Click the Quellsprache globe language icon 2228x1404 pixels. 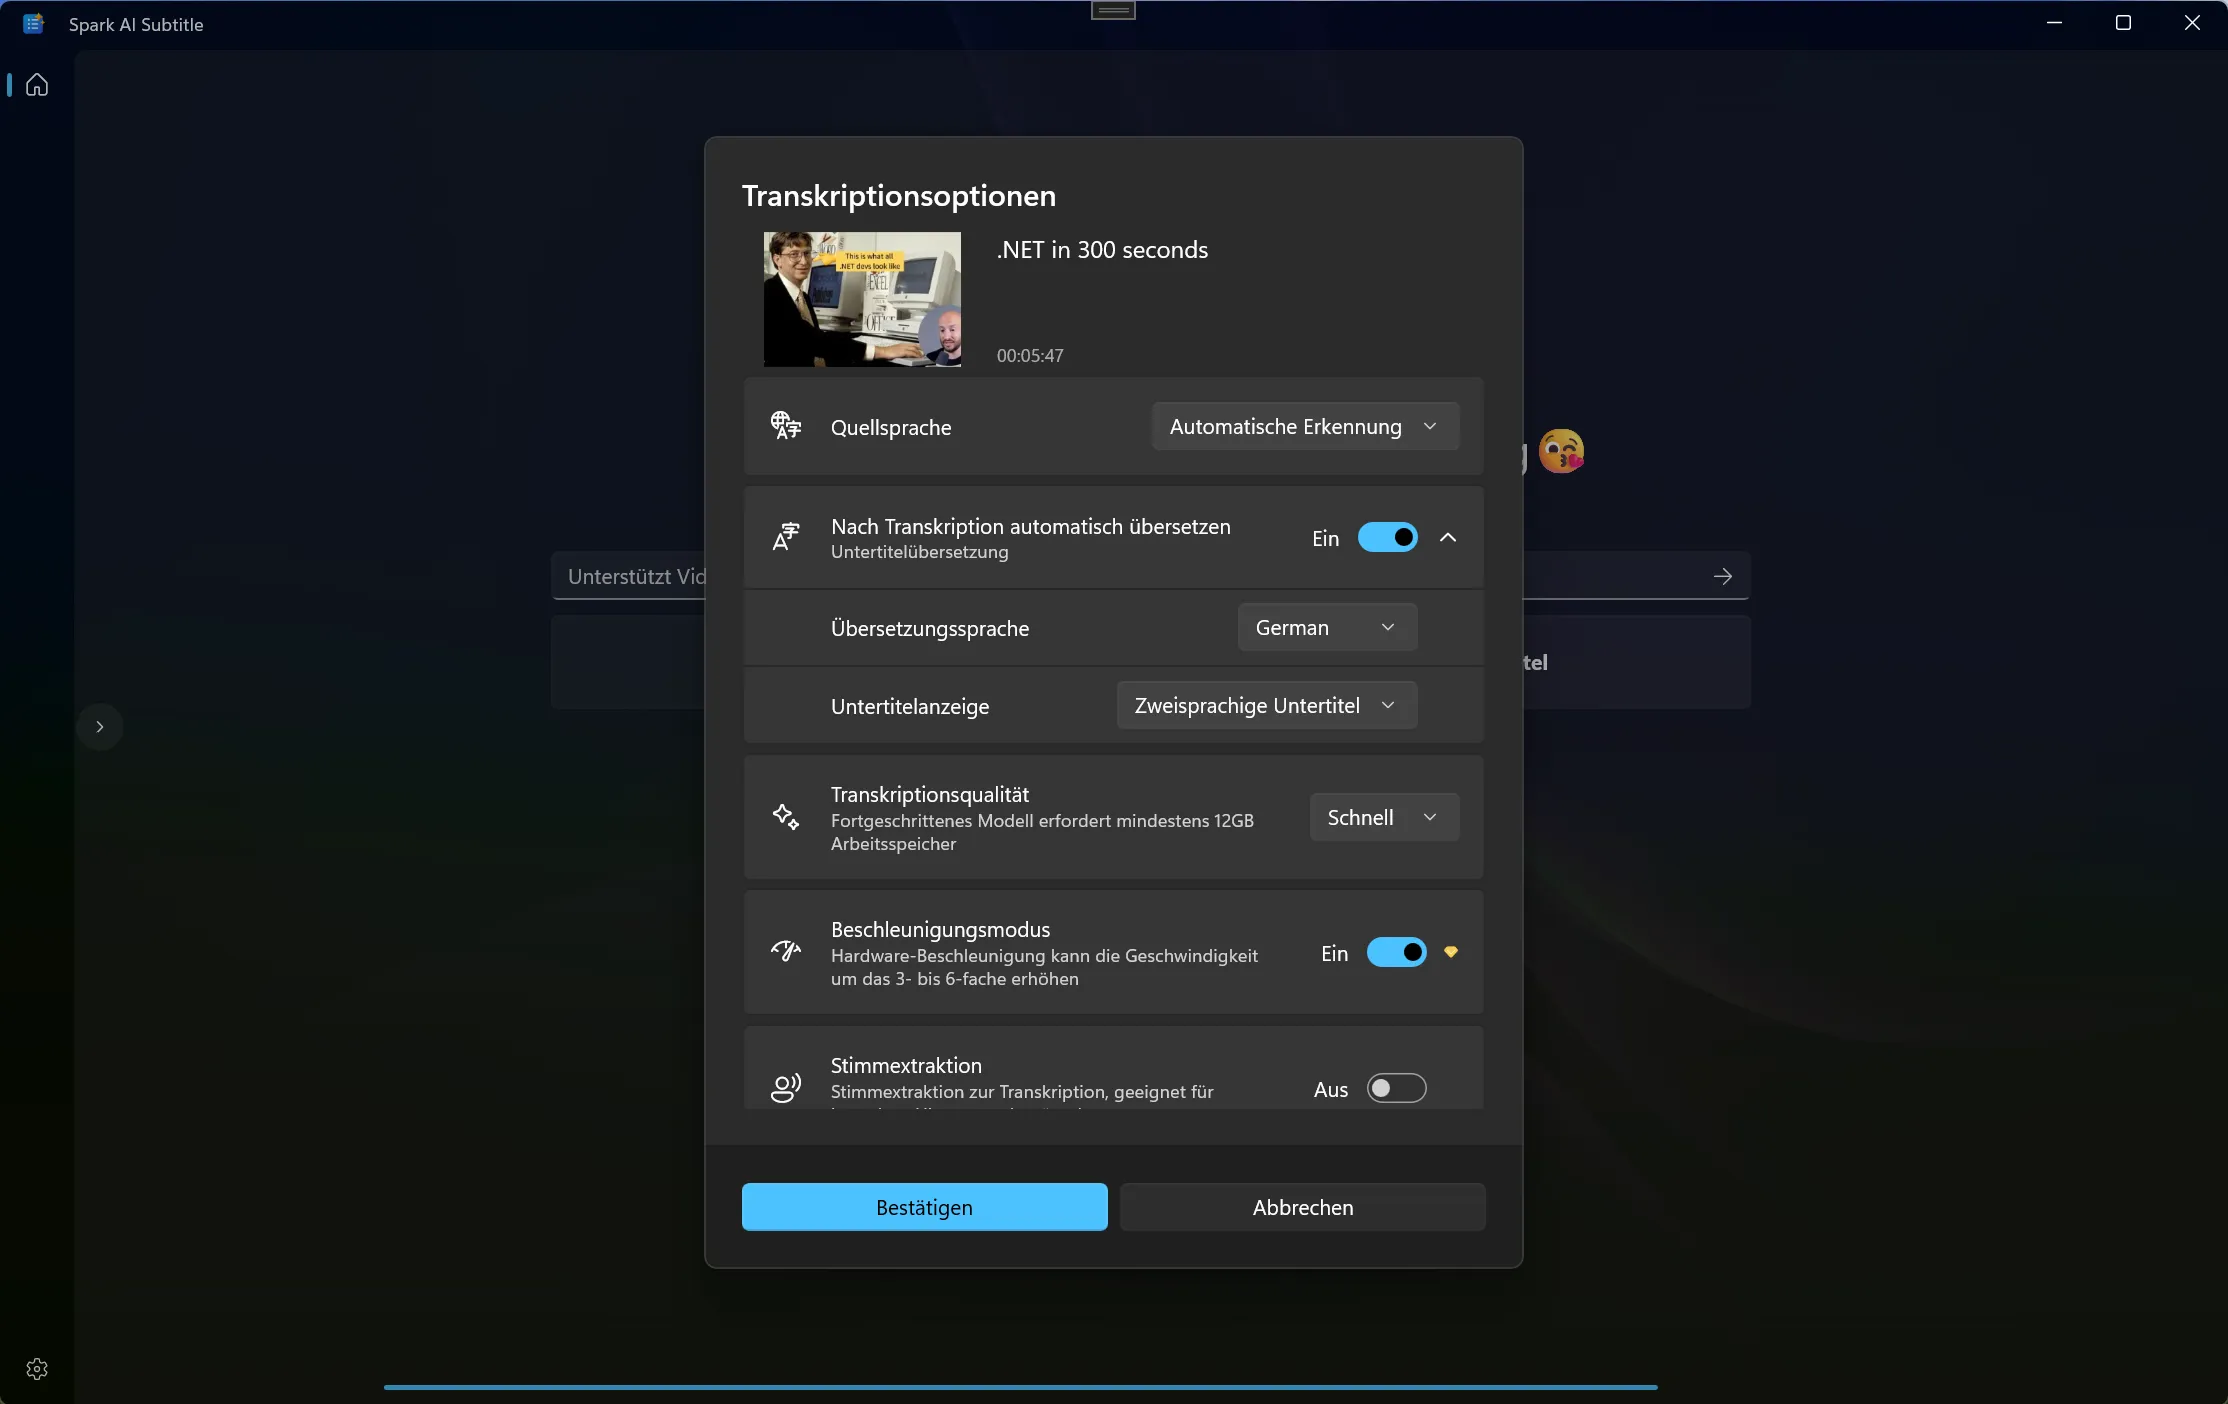(786, 426)
